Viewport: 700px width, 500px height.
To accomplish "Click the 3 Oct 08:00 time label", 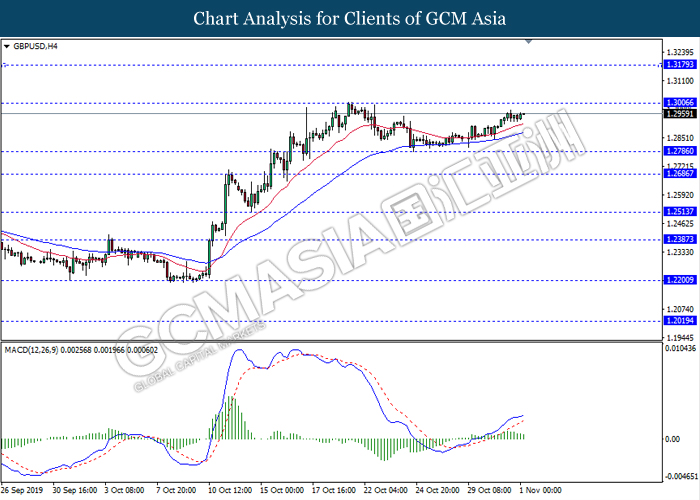I will coord(125,490).
